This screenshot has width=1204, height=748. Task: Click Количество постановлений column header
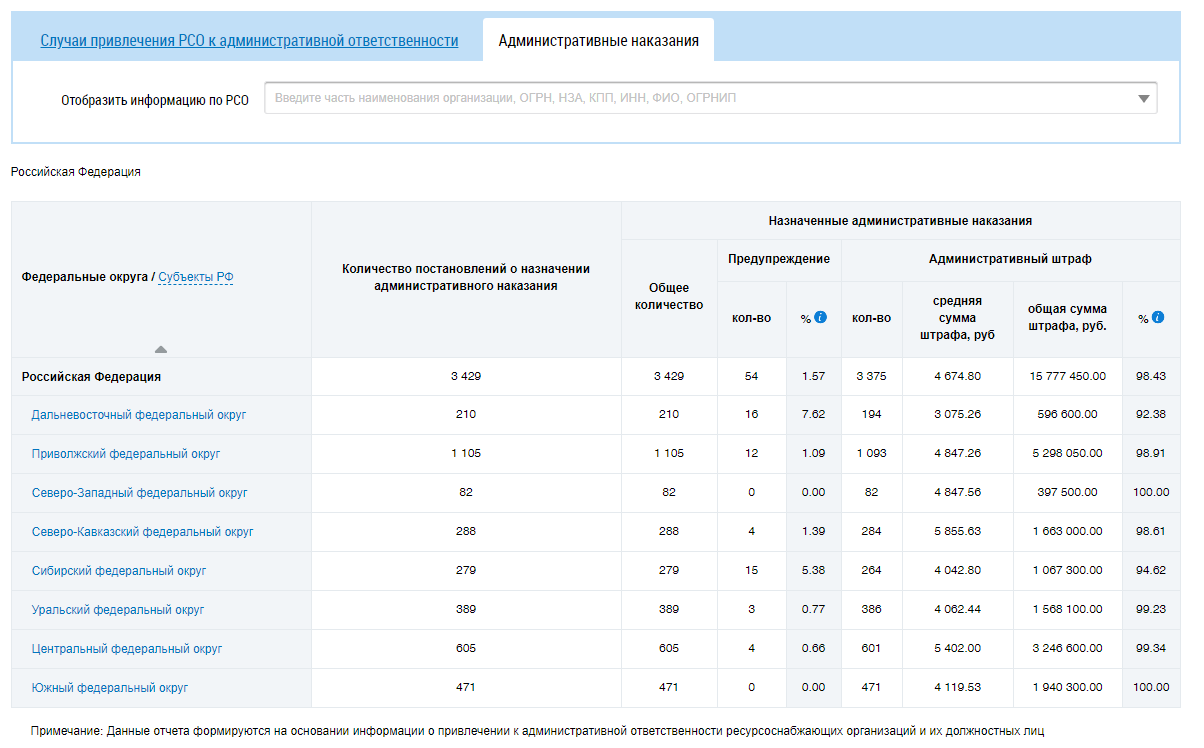[x=466, y=277]
